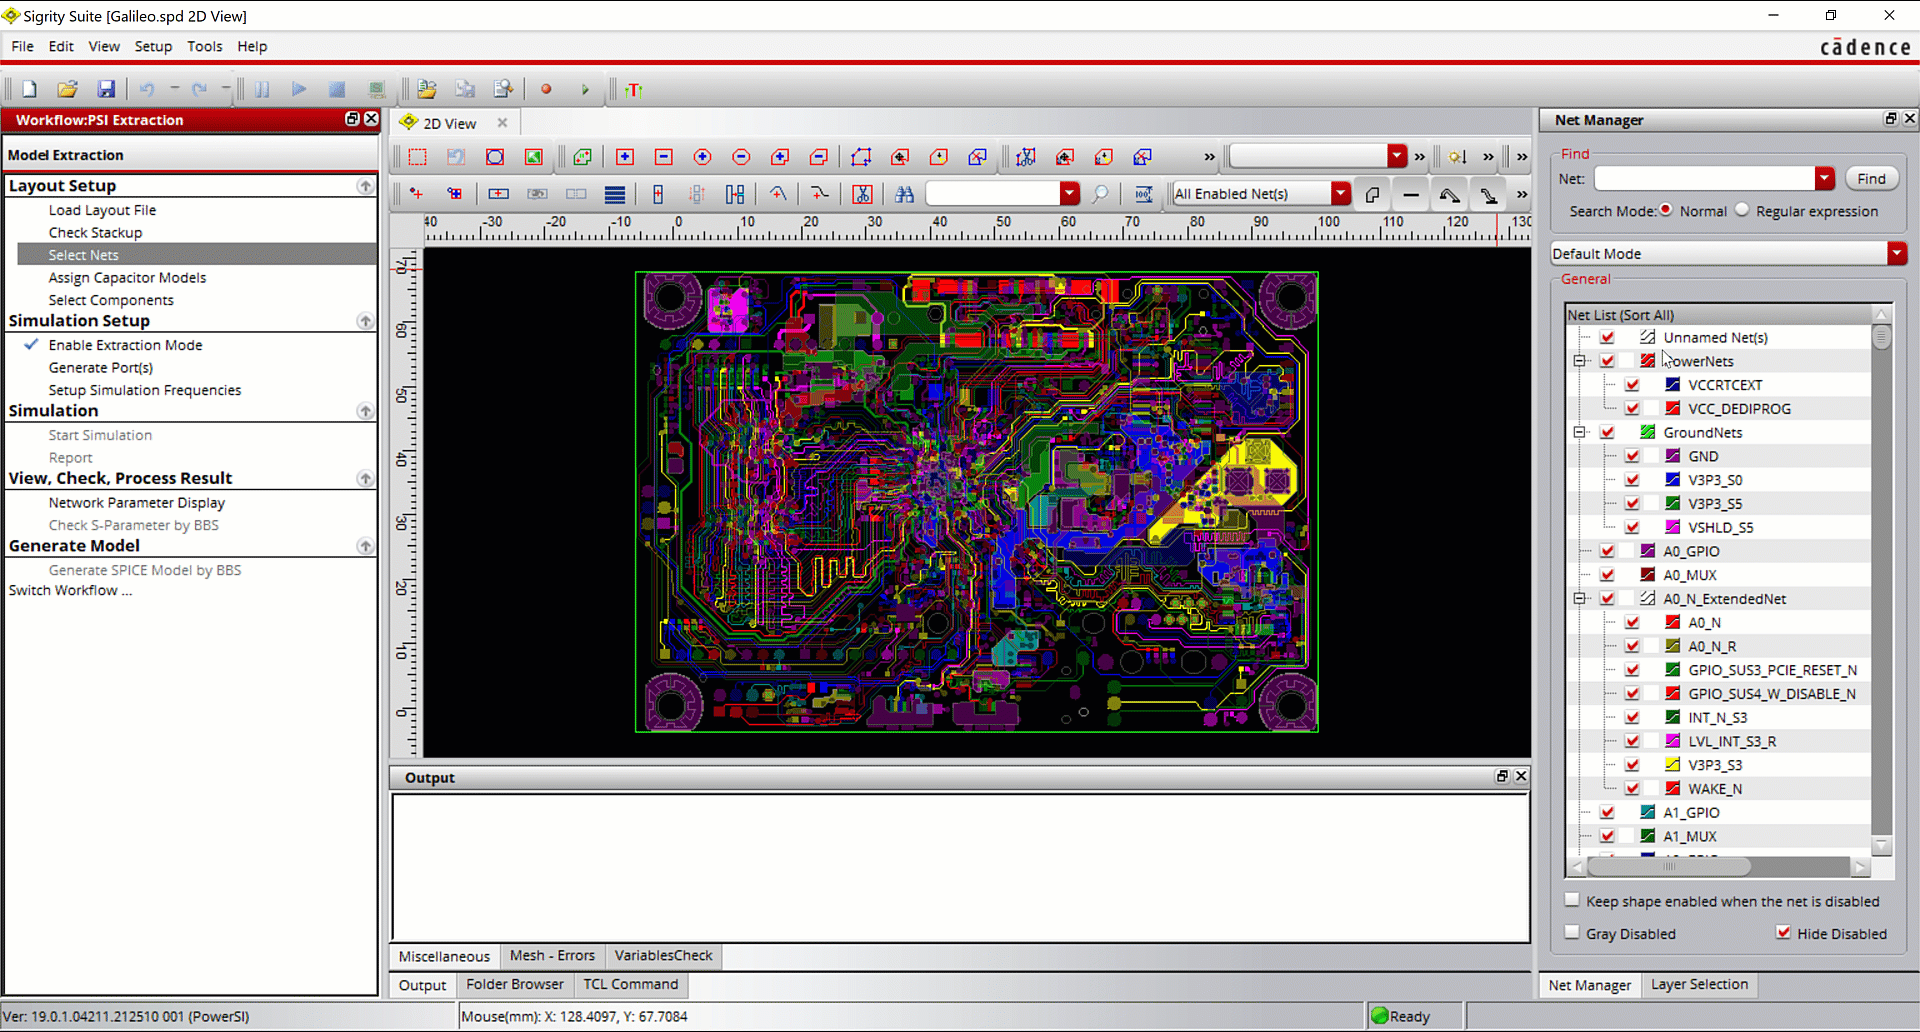
Task: Enable Keep shape enabled when net disabled
Action: point(1572,901)
